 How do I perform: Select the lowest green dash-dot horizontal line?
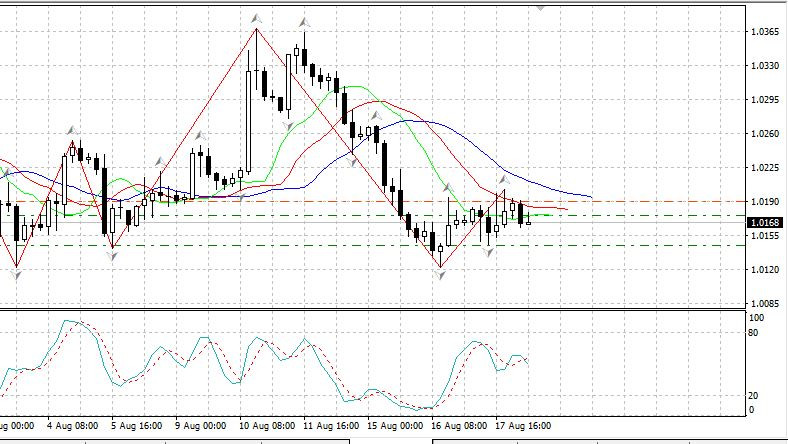[650, 245]
